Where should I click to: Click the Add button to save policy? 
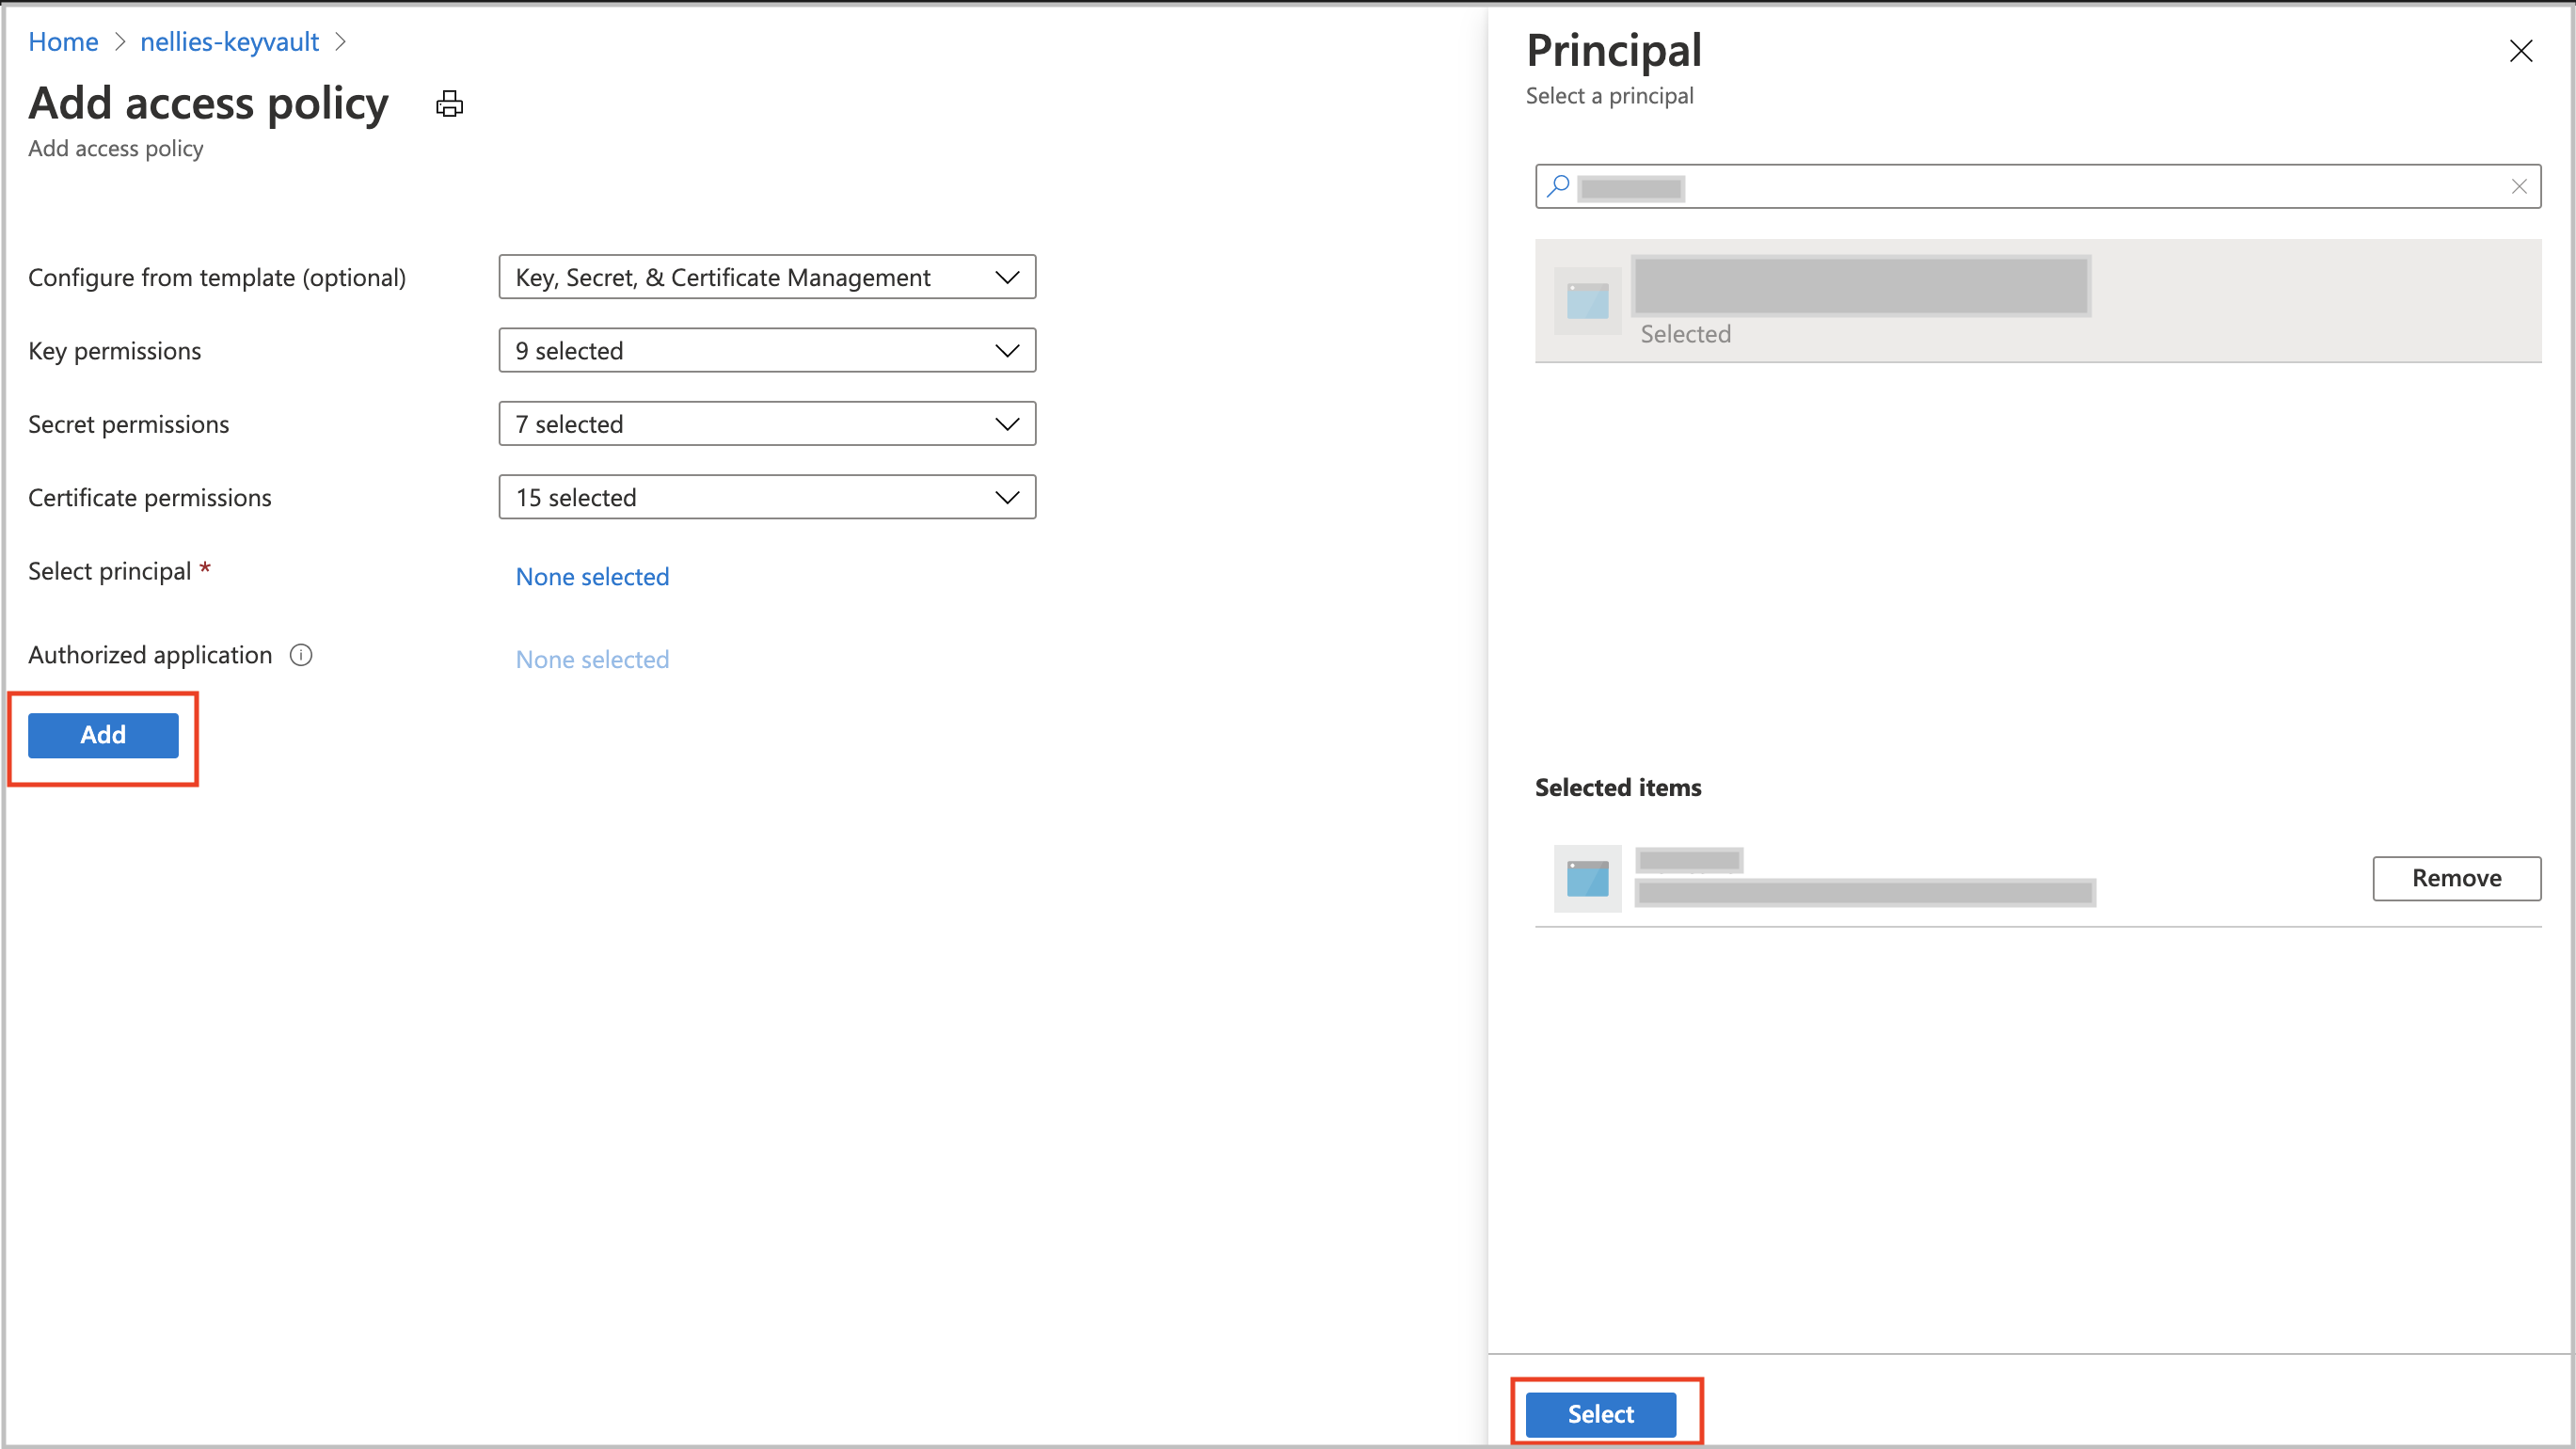click(x=103, y=734)
